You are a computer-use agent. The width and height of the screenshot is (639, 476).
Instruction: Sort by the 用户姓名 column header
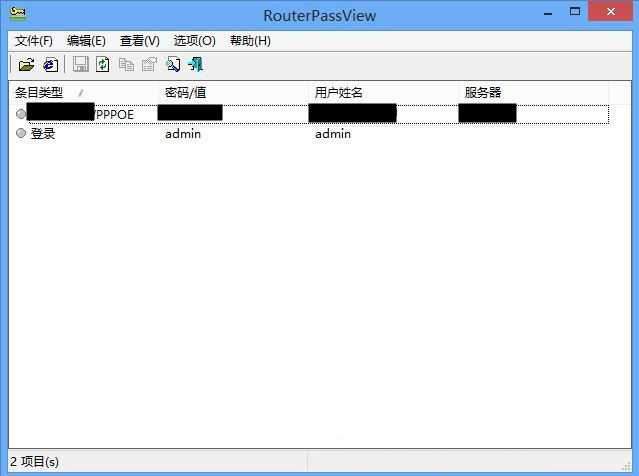pos(383,93)
